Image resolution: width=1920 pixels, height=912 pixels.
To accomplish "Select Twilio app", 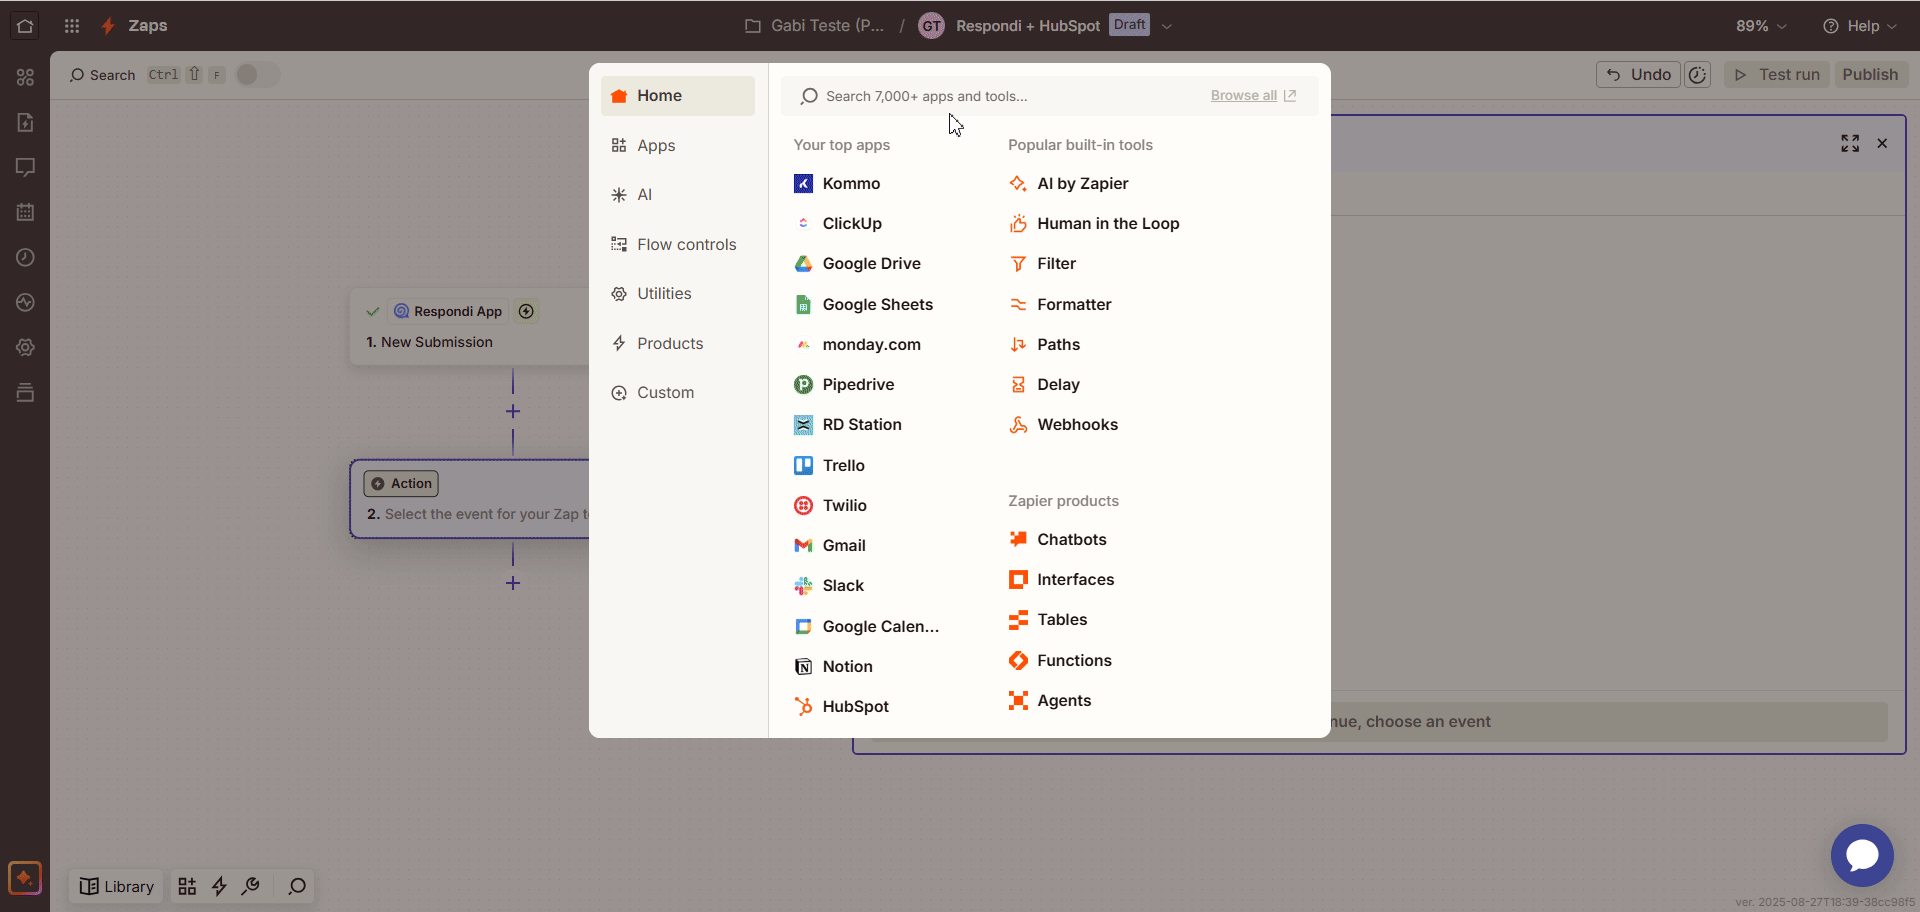I will point(830,506).
